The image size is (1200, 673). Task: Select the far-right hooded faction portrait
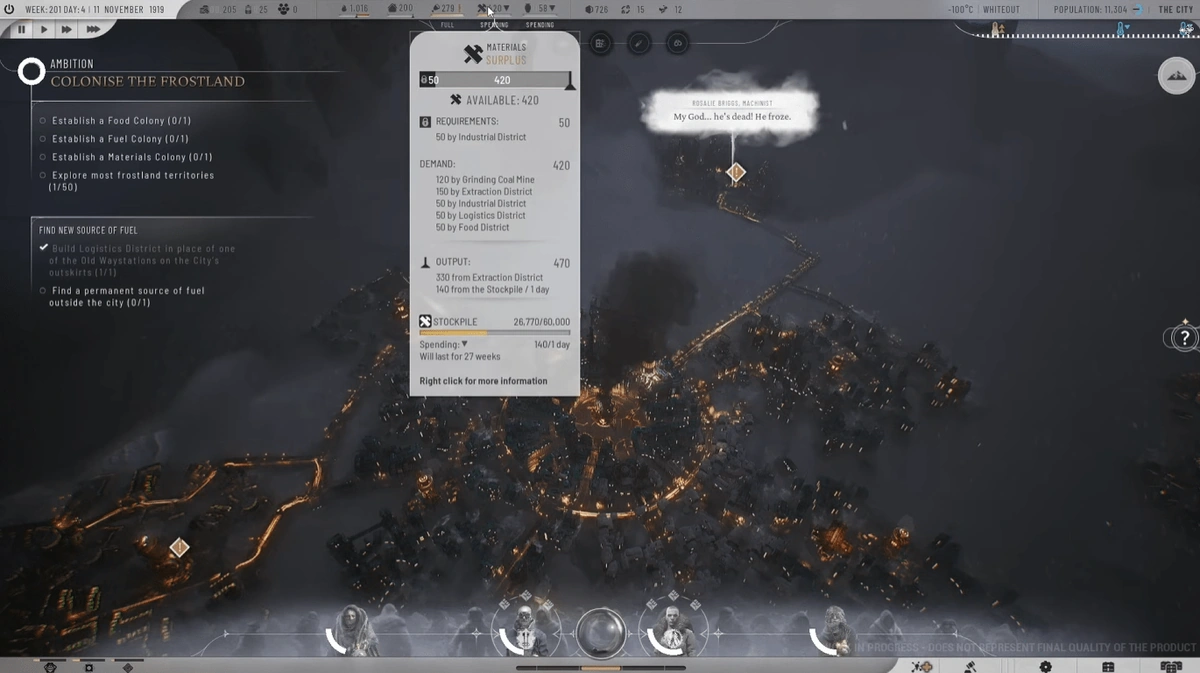tap(834, 631)
